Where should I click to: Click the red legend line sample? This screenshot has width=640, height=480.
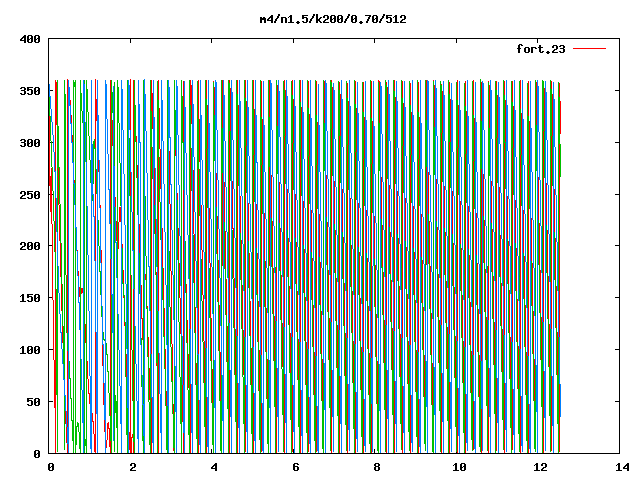(x=589, y=49)
